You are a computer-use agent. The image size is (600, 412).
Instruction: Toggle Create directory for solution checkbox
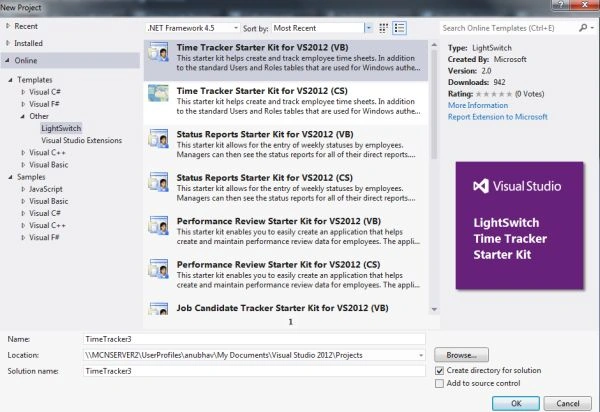[x=439, y=371]
